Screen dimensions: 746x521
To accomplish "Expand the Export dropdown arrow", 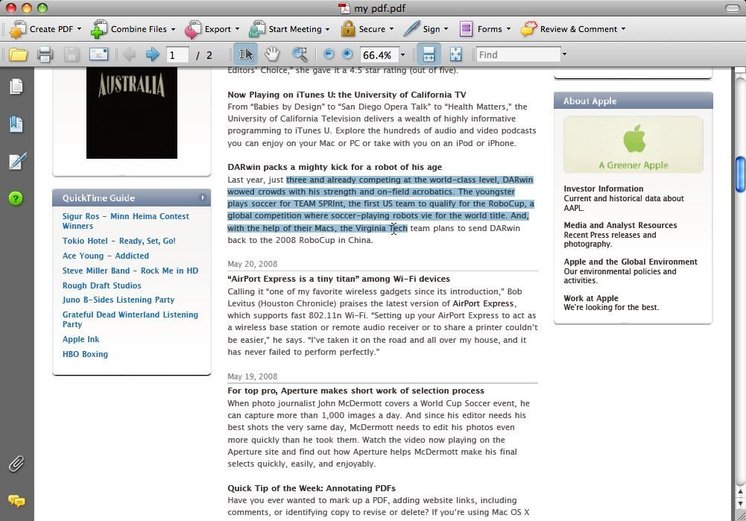I will pos(237,29).
